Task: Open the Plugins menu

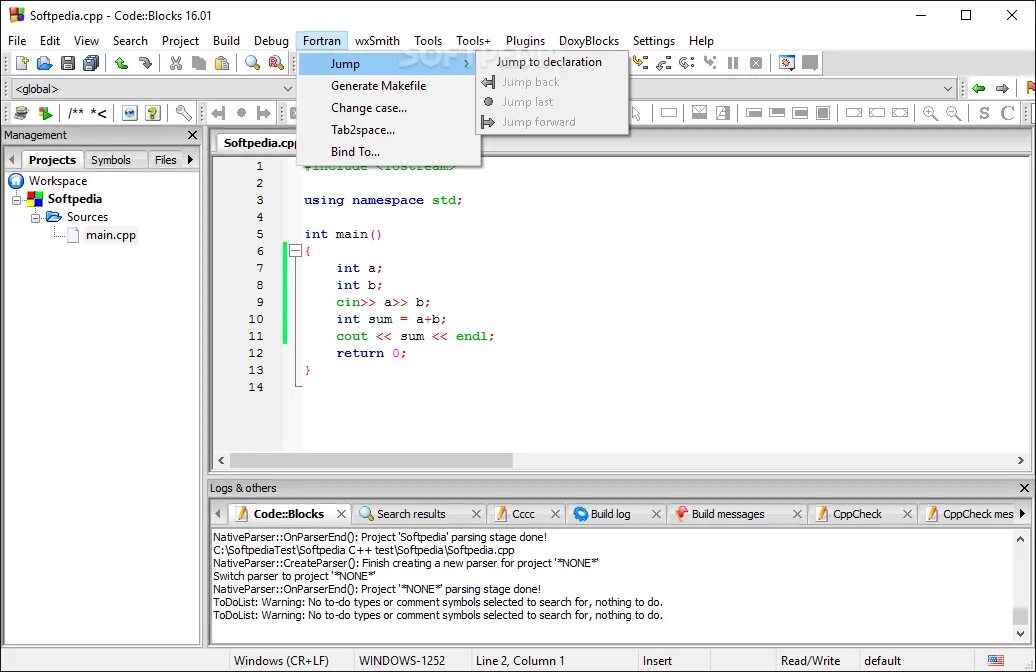Action: [x=525, y=40]
